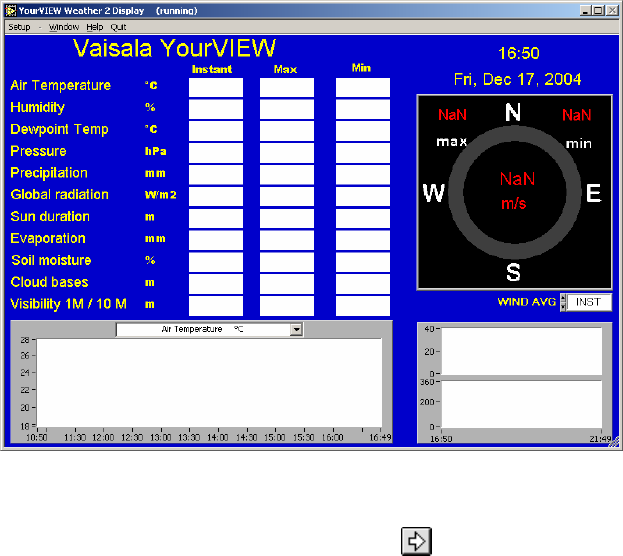Click the S compass direction letter
The height and width of the screenshot is (556, 623).
[x=513, y=273]
